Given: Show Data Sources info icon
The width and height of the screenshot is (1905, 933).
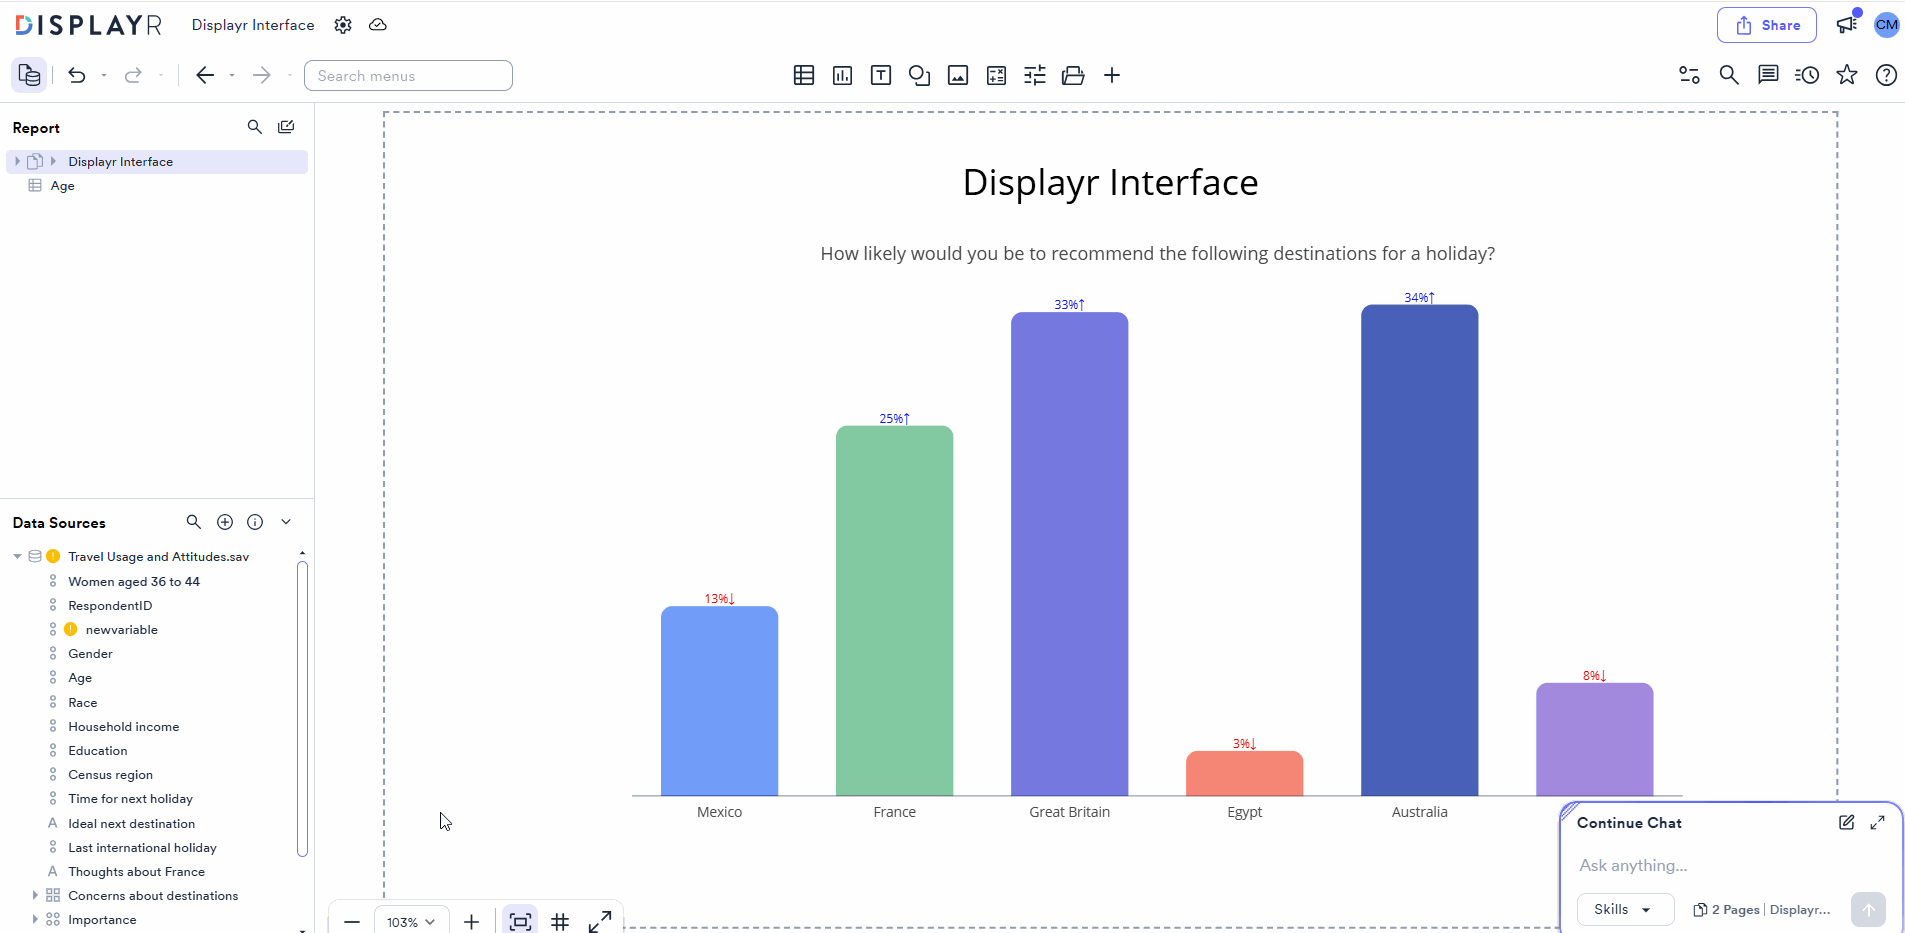Looking at the screenshot, I should coord(255,522).
